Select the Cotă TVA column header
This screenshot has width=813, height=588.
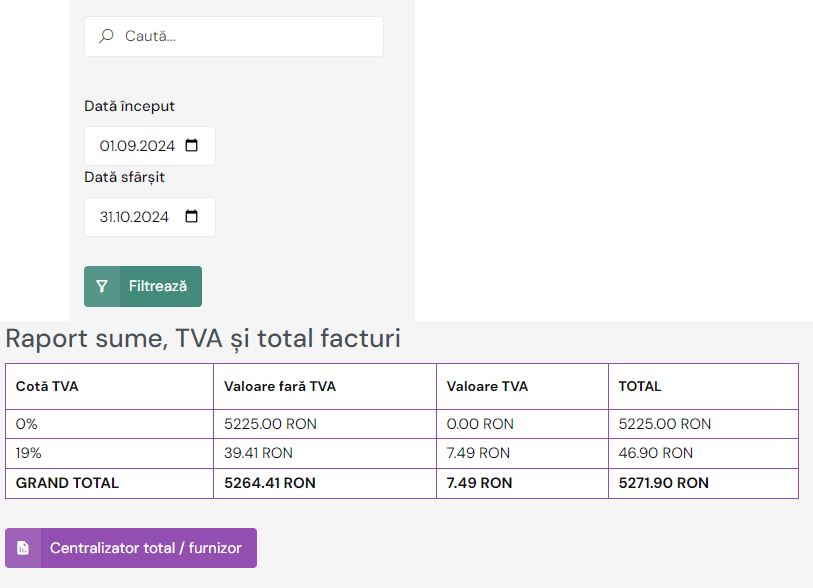[x=47, y=386]
